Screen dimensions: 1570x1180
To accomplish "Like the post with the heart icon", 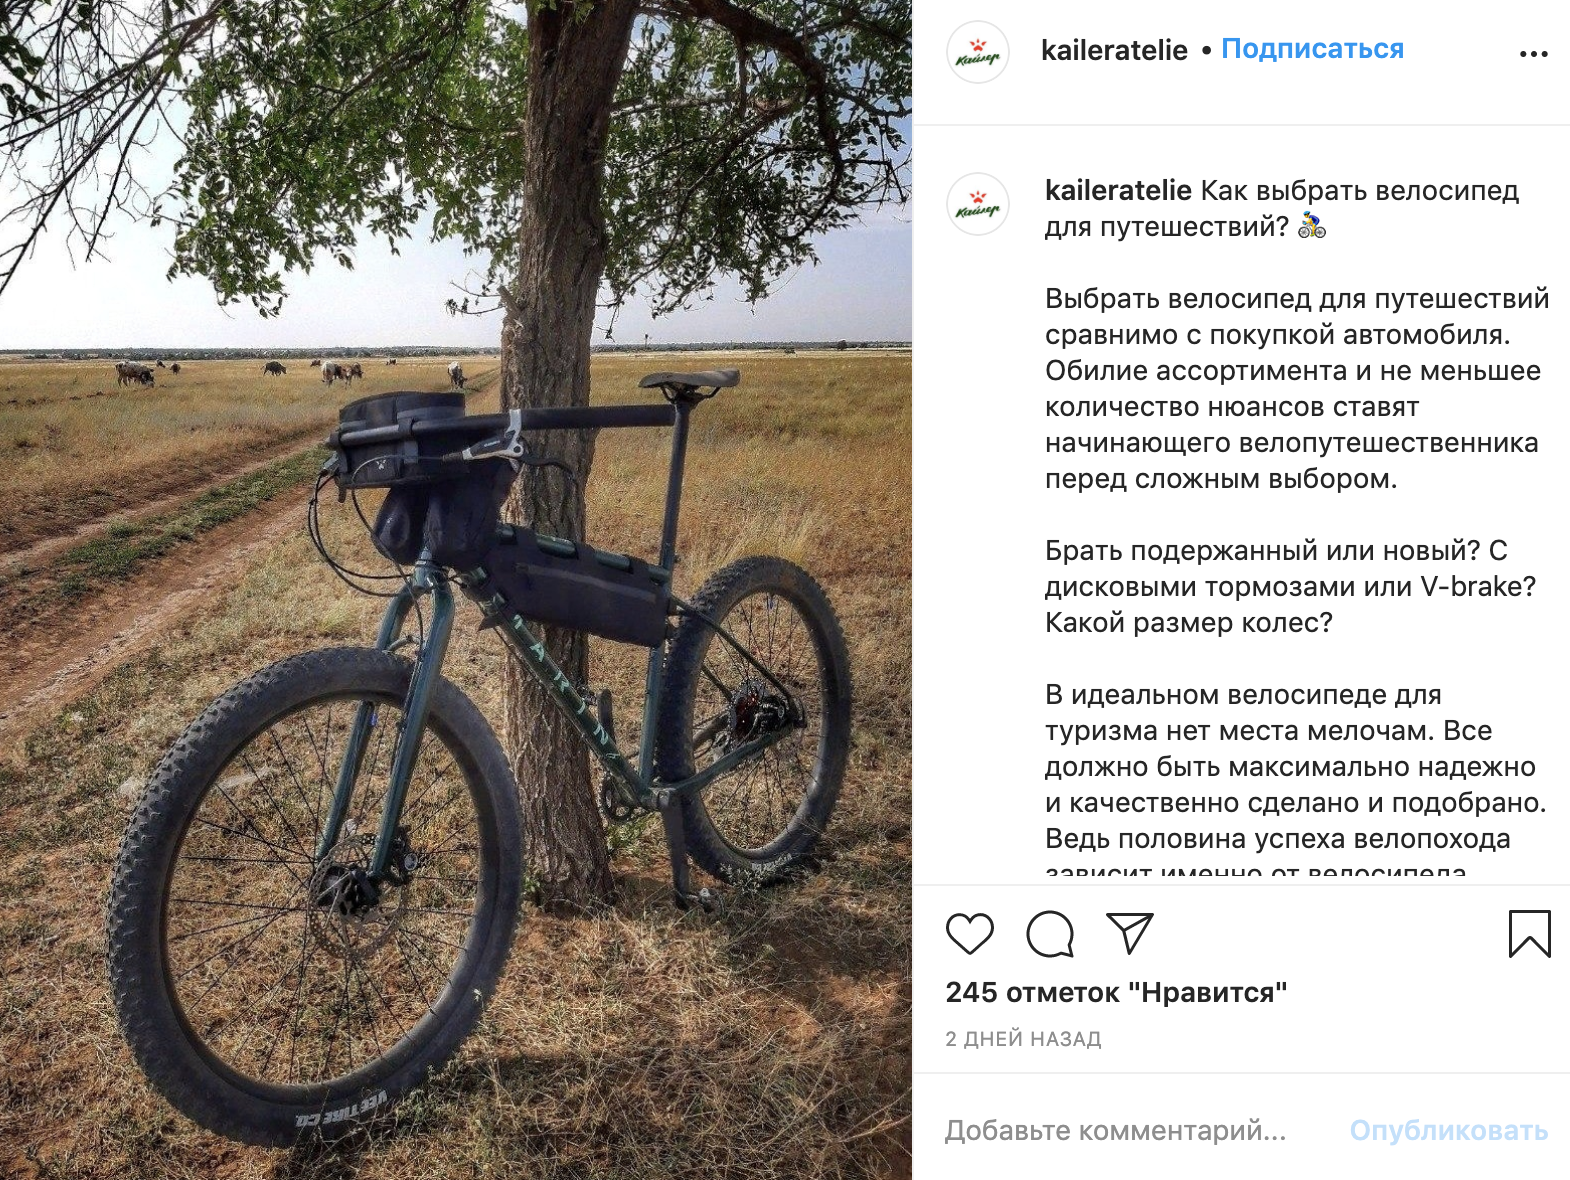I will [969, 934].
